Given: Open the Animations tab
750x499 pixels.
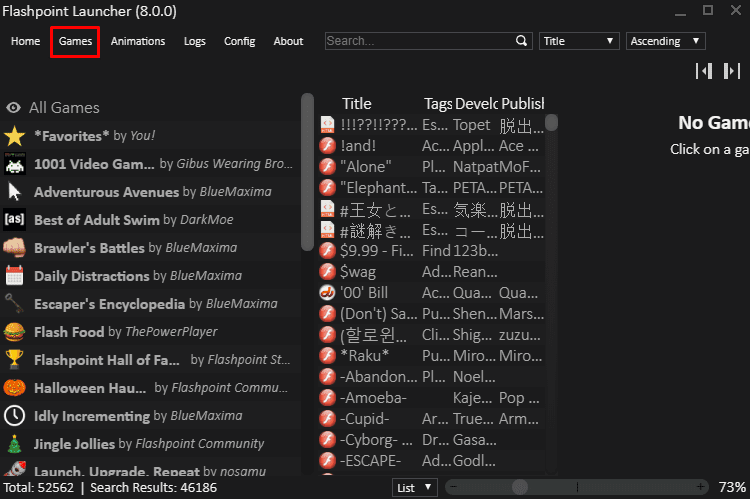Looking at the screenshot, I should 138,41.
